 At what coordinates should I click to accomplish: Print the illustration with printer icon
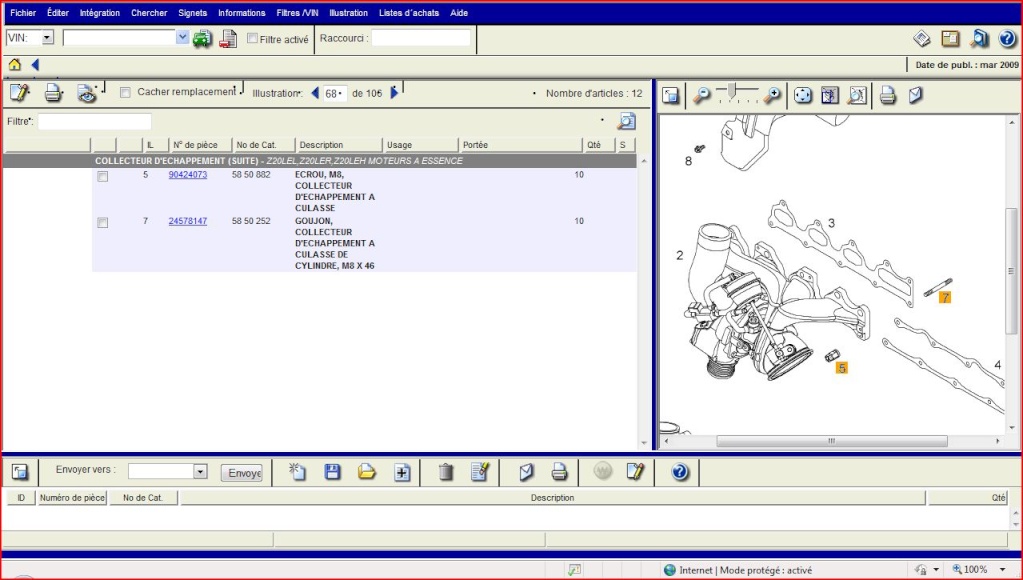887,95
